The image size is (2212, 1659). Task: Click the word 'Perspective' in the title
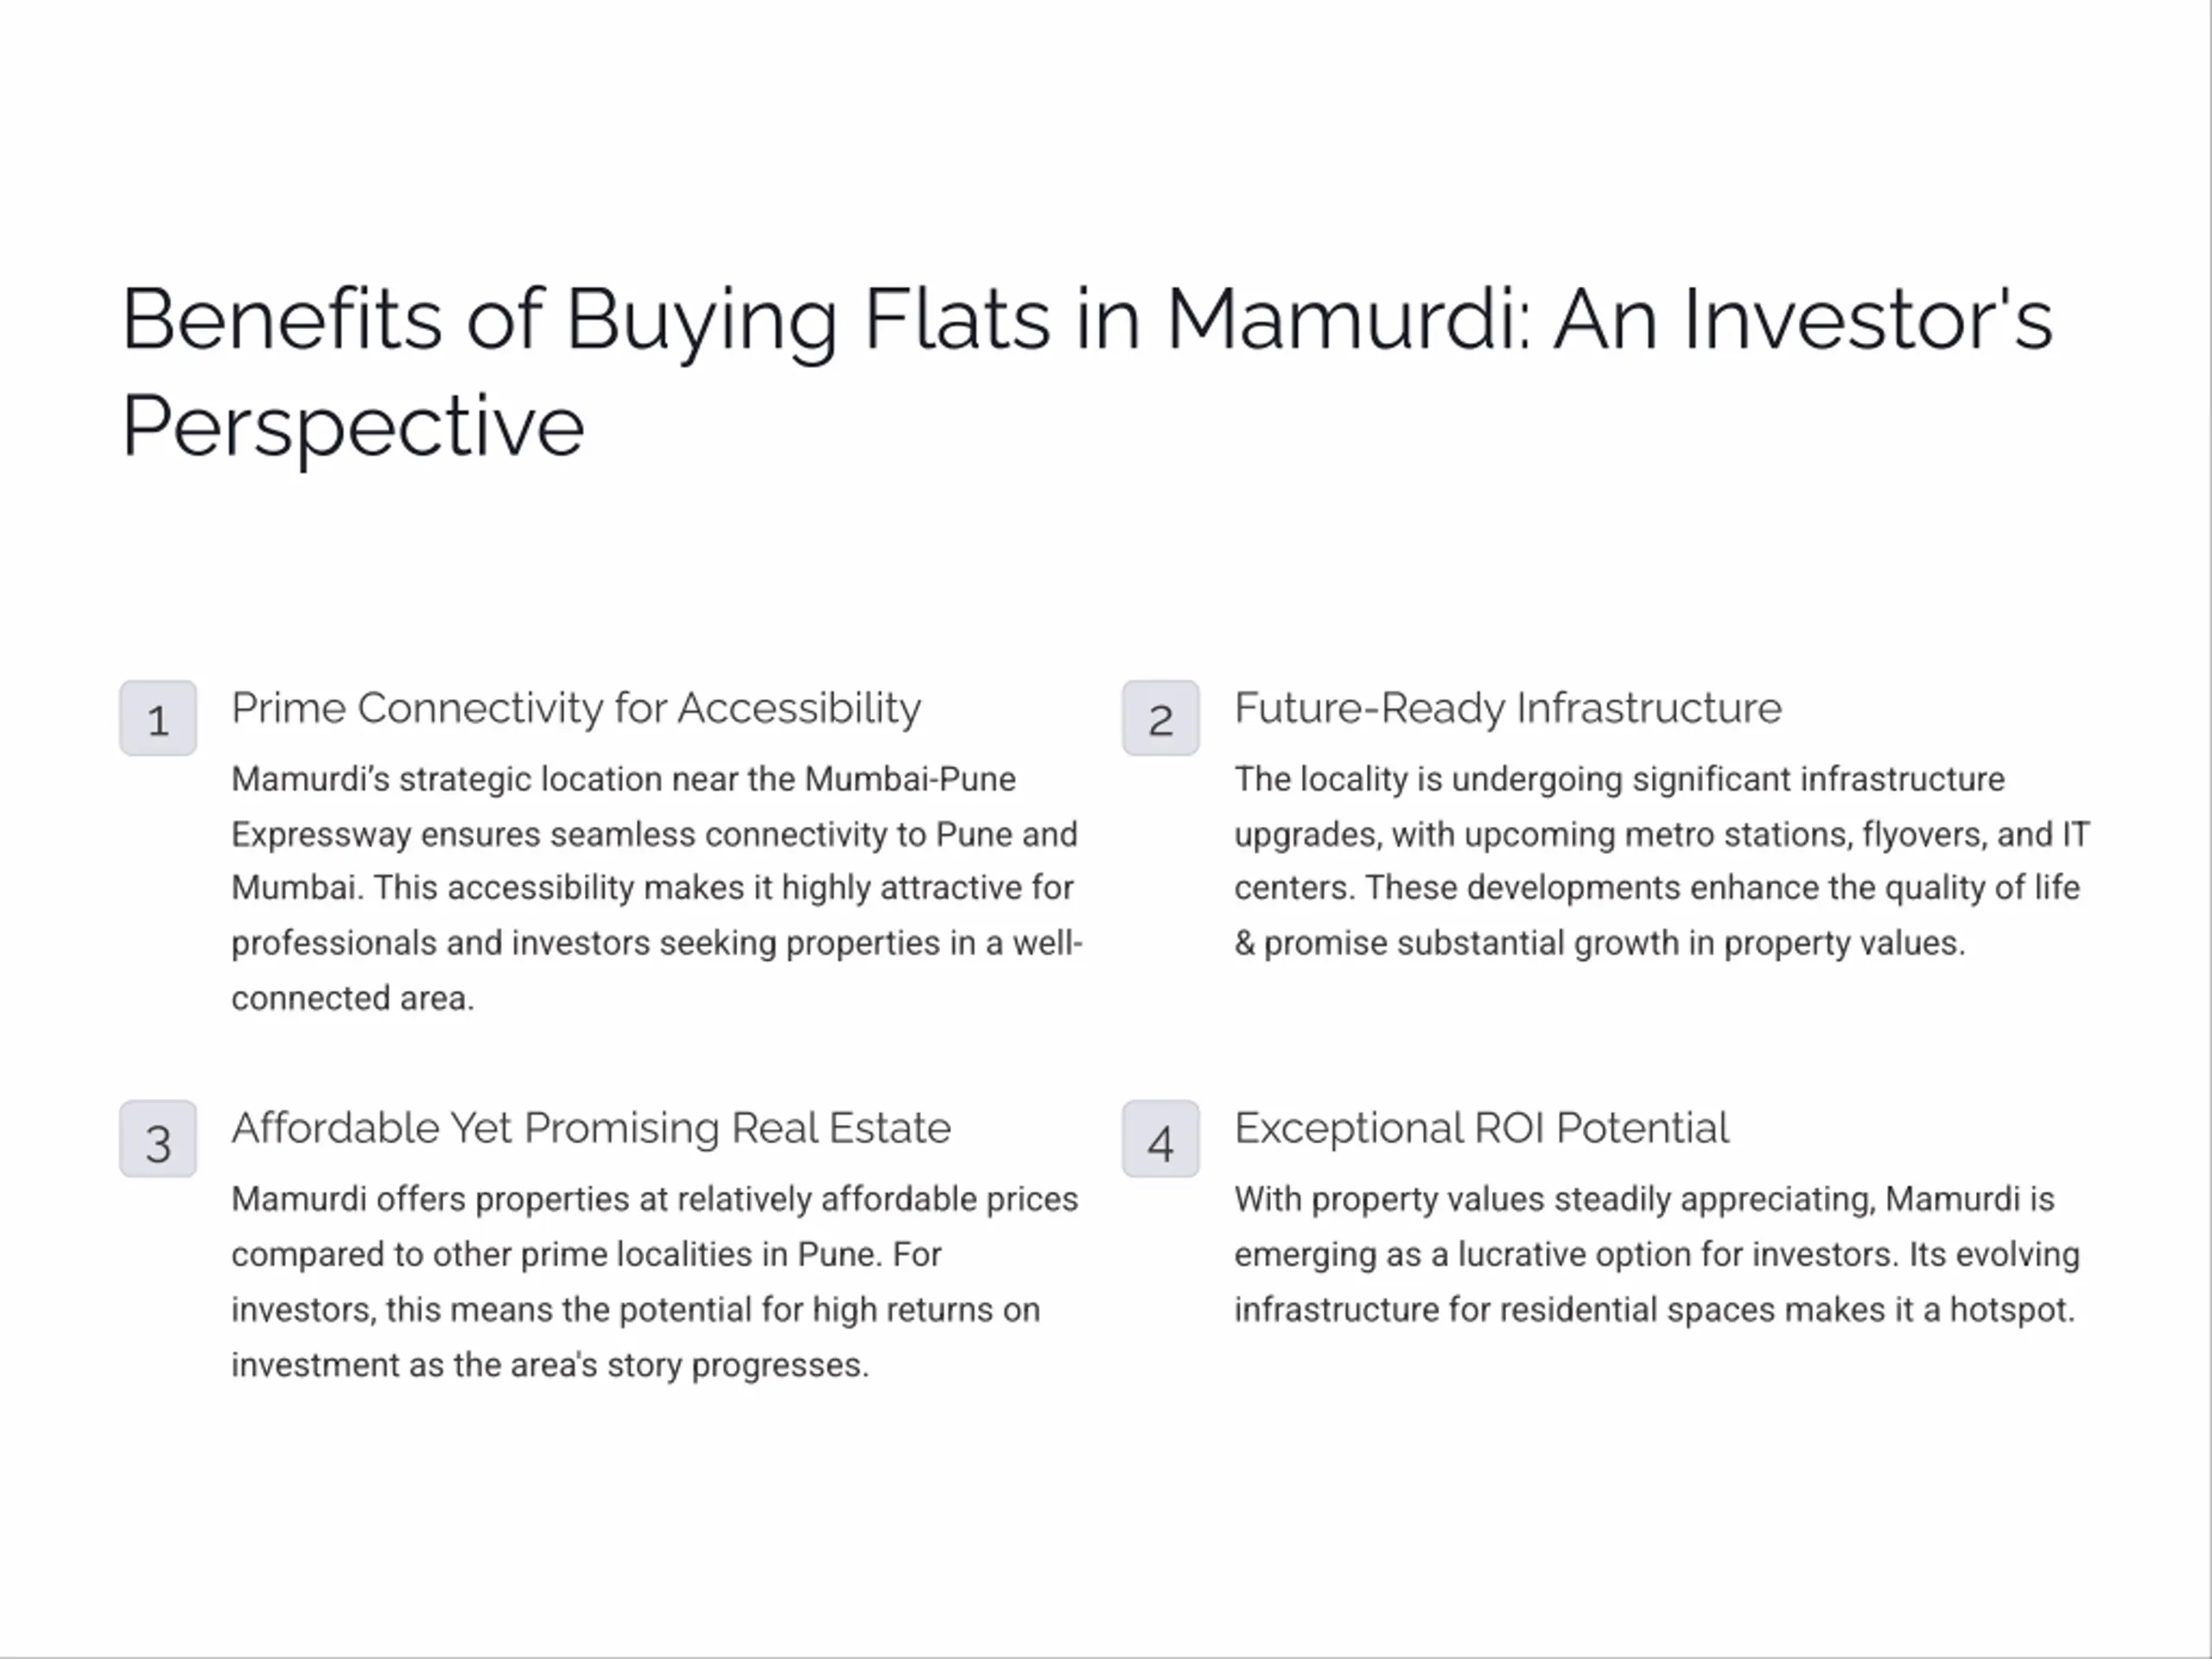353,427
